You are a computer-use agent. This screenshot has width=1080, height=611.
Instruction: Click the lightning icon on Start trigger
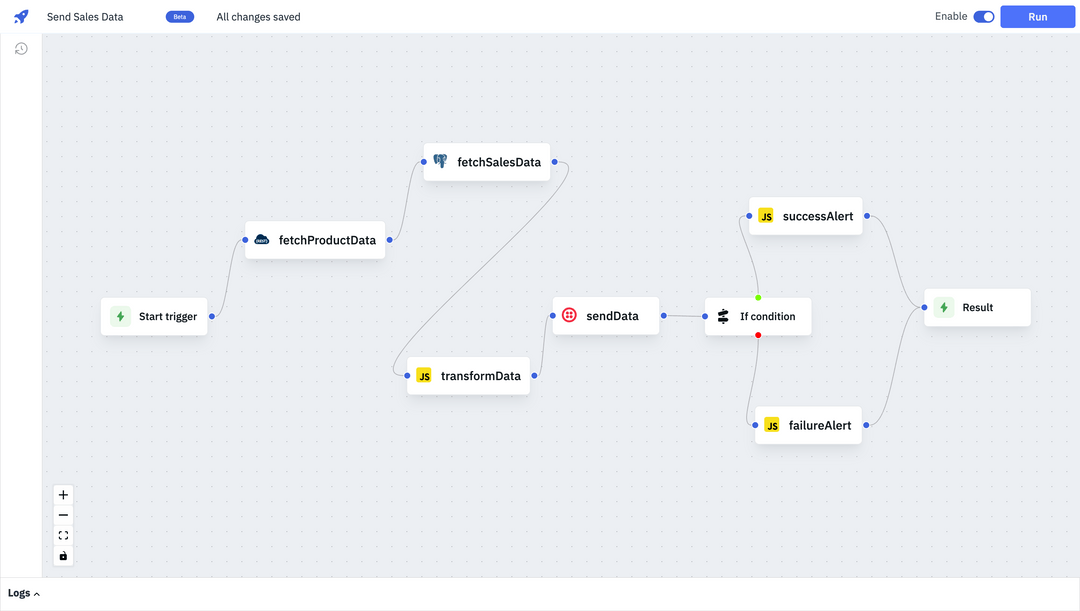[x=119, y=316]
